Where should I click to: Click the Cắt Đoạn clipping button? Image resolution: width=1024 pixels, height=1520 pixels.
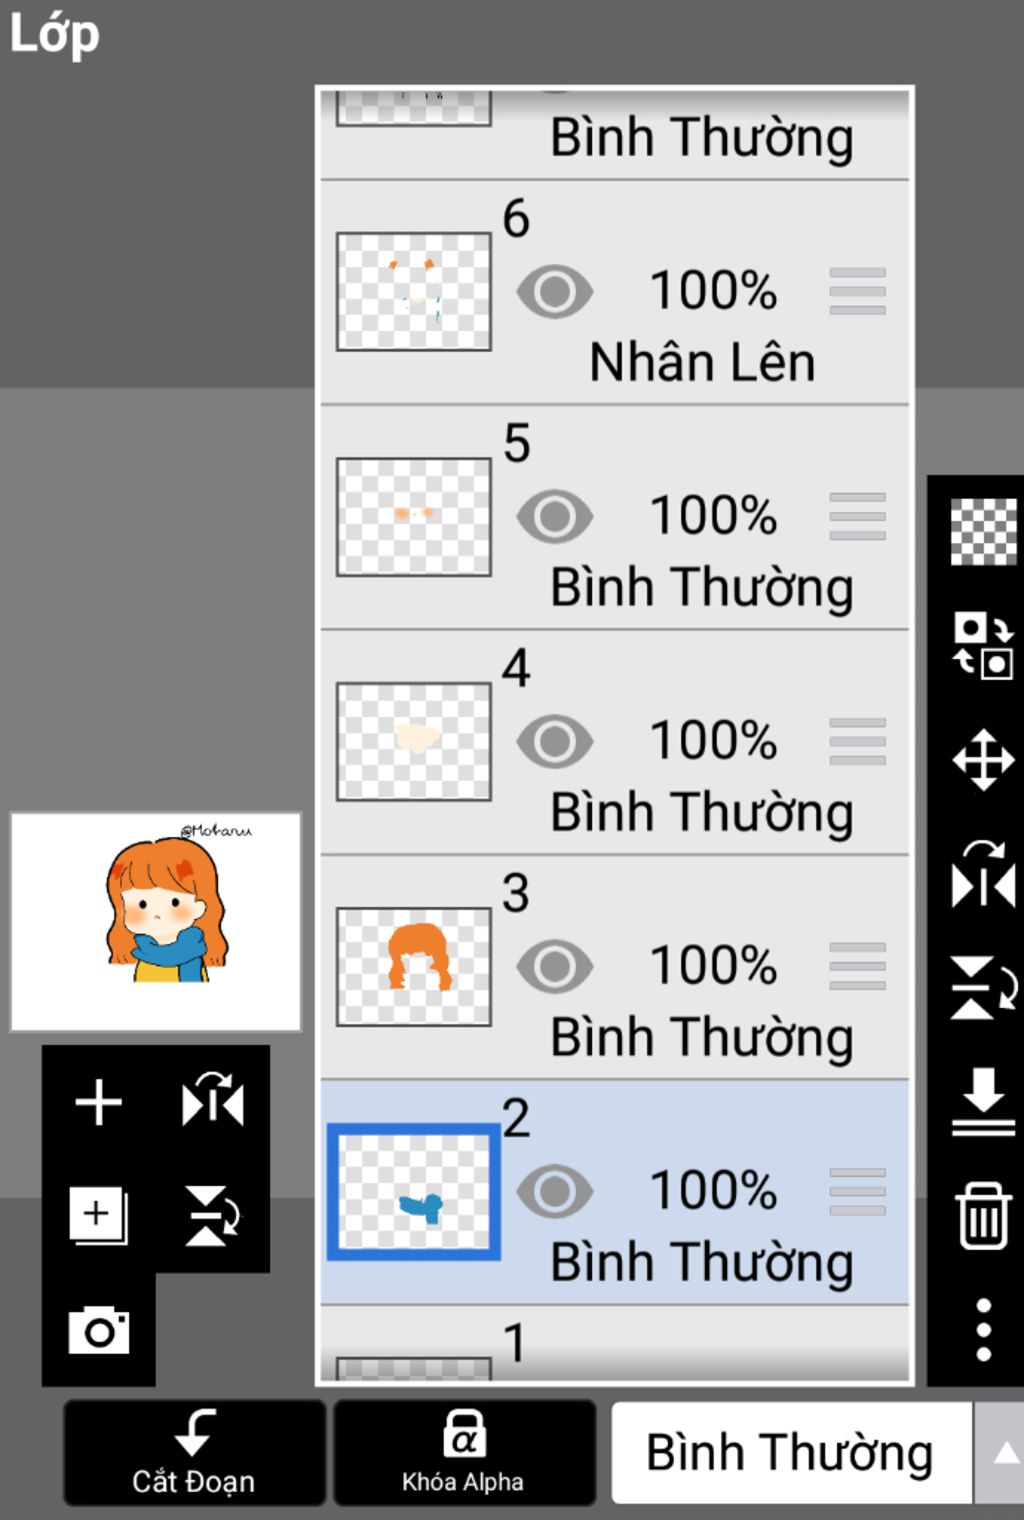[194, 1453]
